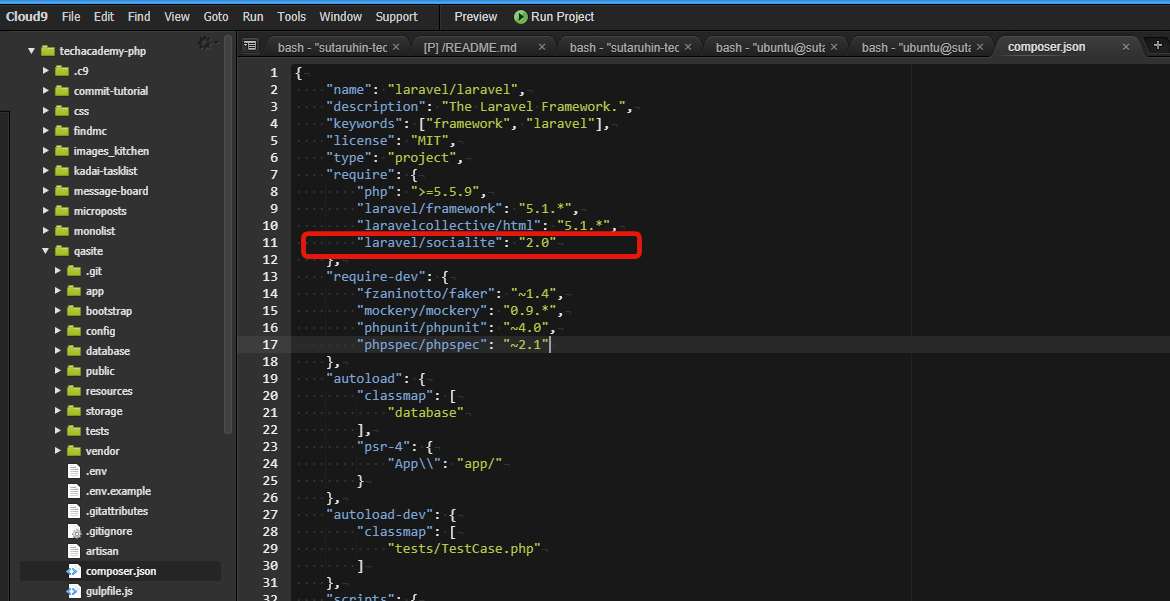Image resolution: width=1170 pixels, height=601 pixels.
Task: Expand the monolist folder arrow
Action: (x=46, y=231)
